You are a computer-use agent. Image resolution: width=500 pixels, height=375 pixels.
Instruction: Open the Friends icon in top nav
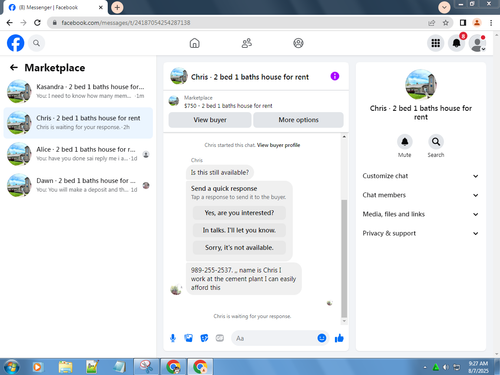point(247,43)
